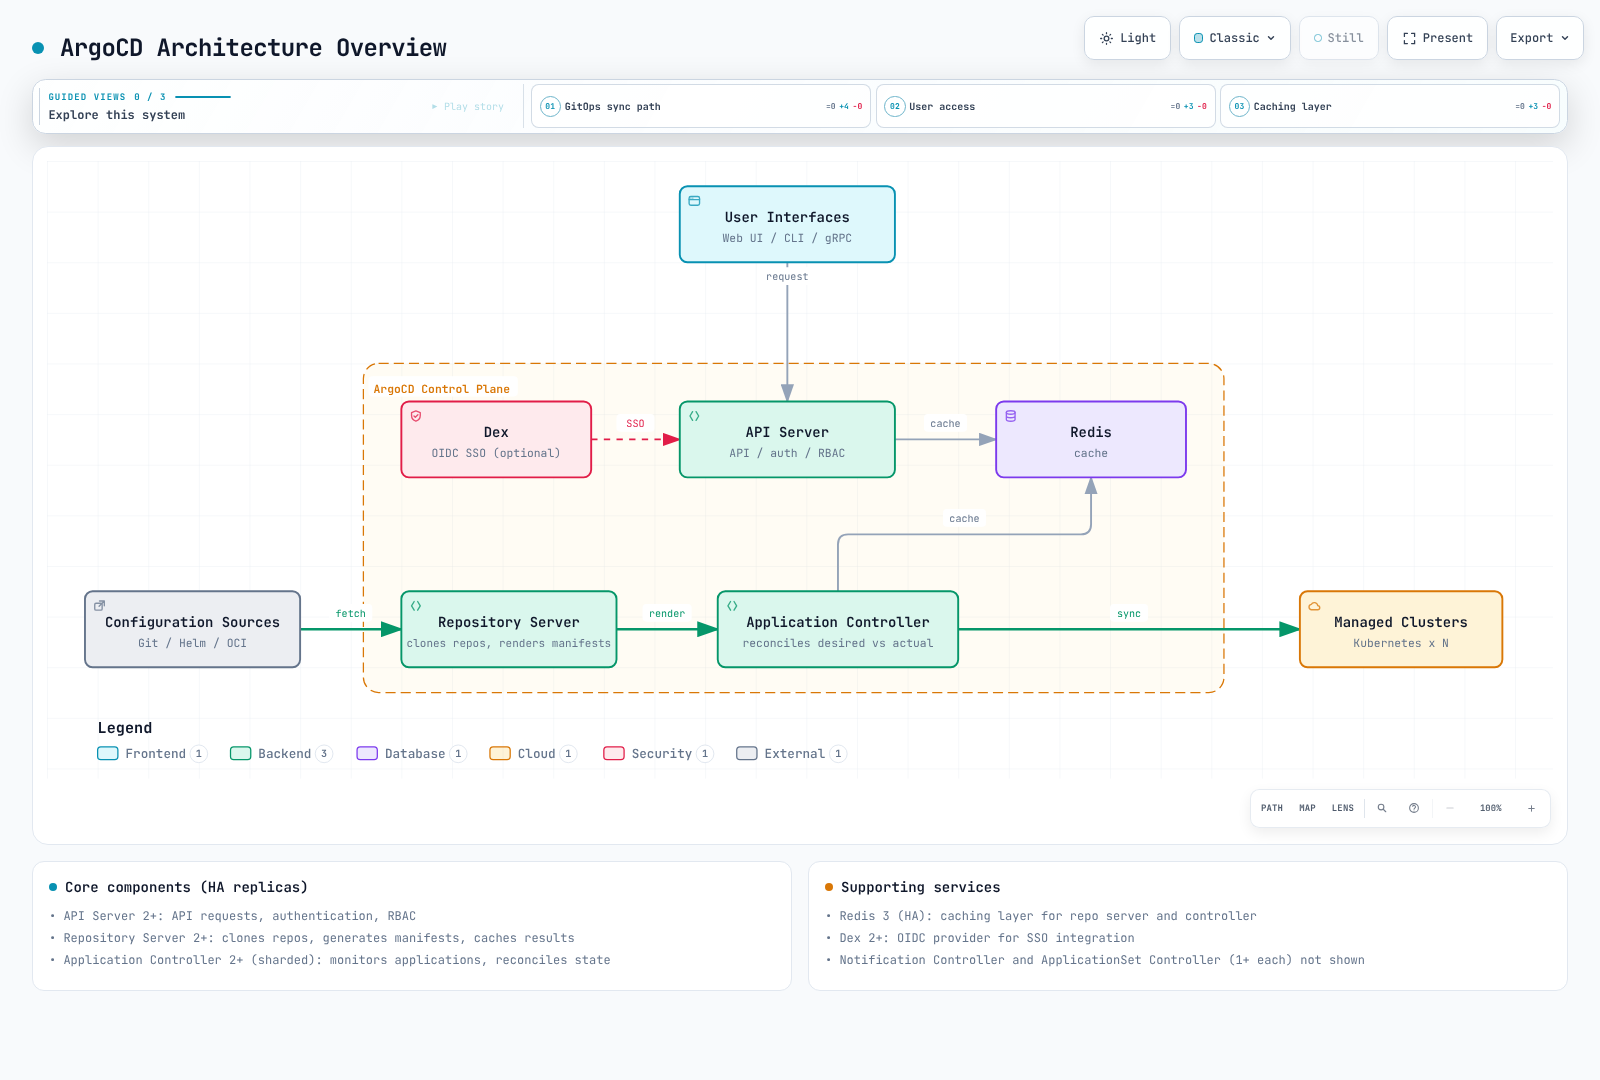The height and width of the screenshot is (1080, 1600).
Task: Click the search magnifier icon in canvas toolbar
Action: pyautogui.click(x=1382, y=808)
